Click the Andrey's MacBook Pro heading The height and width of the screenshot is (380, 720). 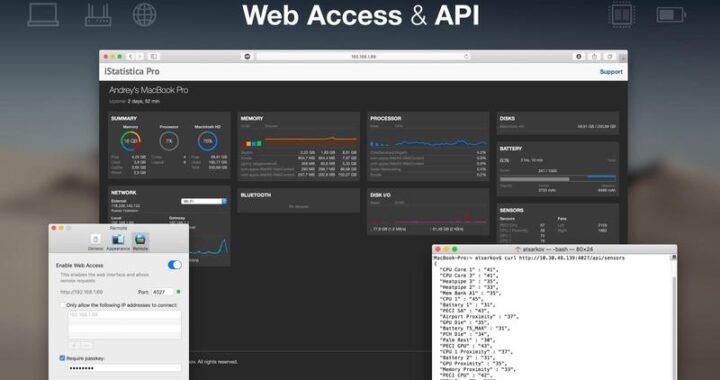click(148, 90)
